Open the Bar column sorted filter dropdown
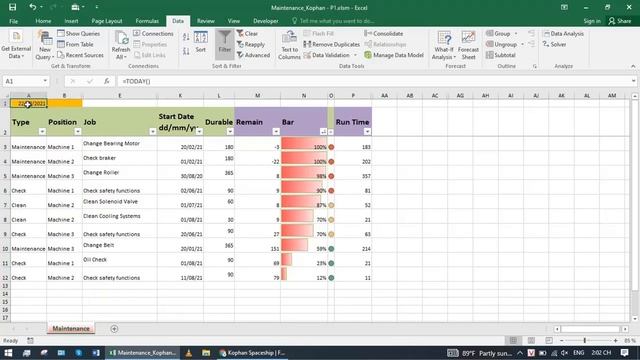The width and height of the screenshot is (640, 360). coord(323,131)
